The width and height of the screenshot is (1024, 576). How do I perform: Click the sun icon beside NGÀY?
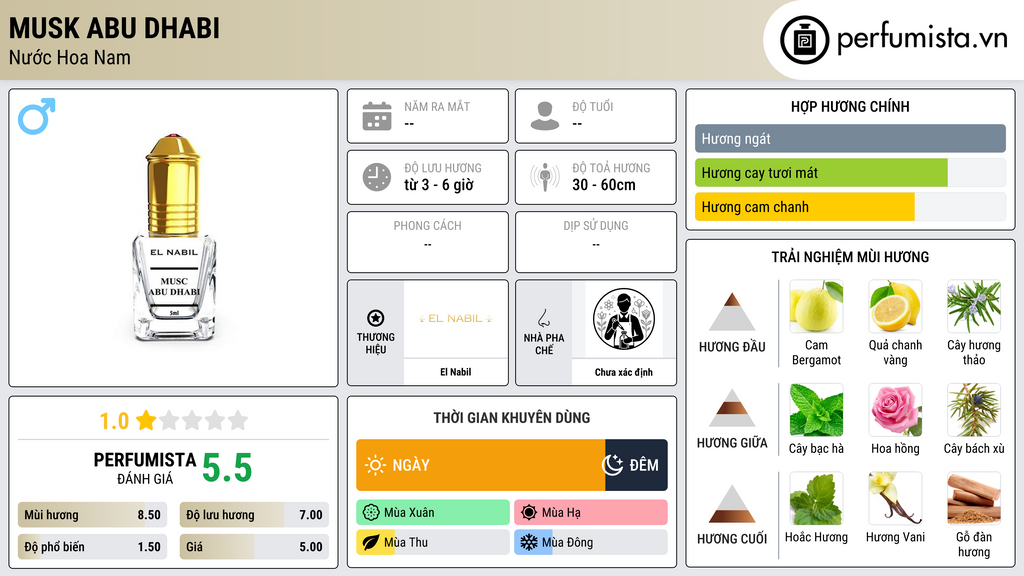click(x=375, y=465)
